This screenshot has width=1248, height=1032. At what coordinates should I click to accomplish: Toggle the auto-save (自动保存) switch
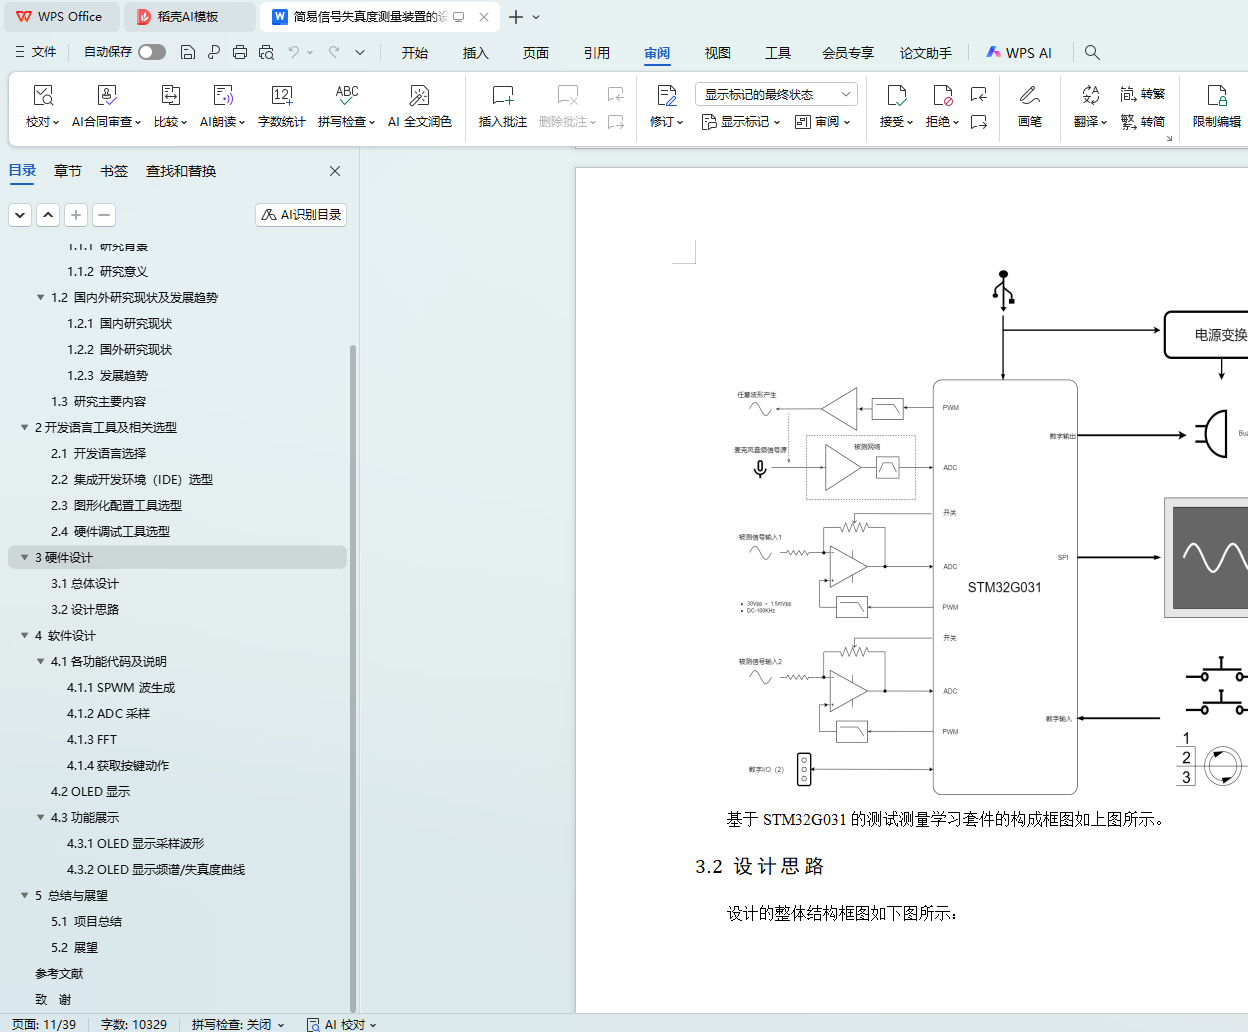point(152,52)
